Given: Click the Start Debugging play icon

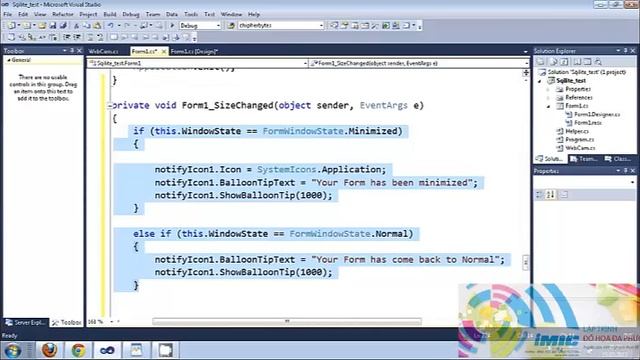Looking at the screenshot, I should coord(172,25).
